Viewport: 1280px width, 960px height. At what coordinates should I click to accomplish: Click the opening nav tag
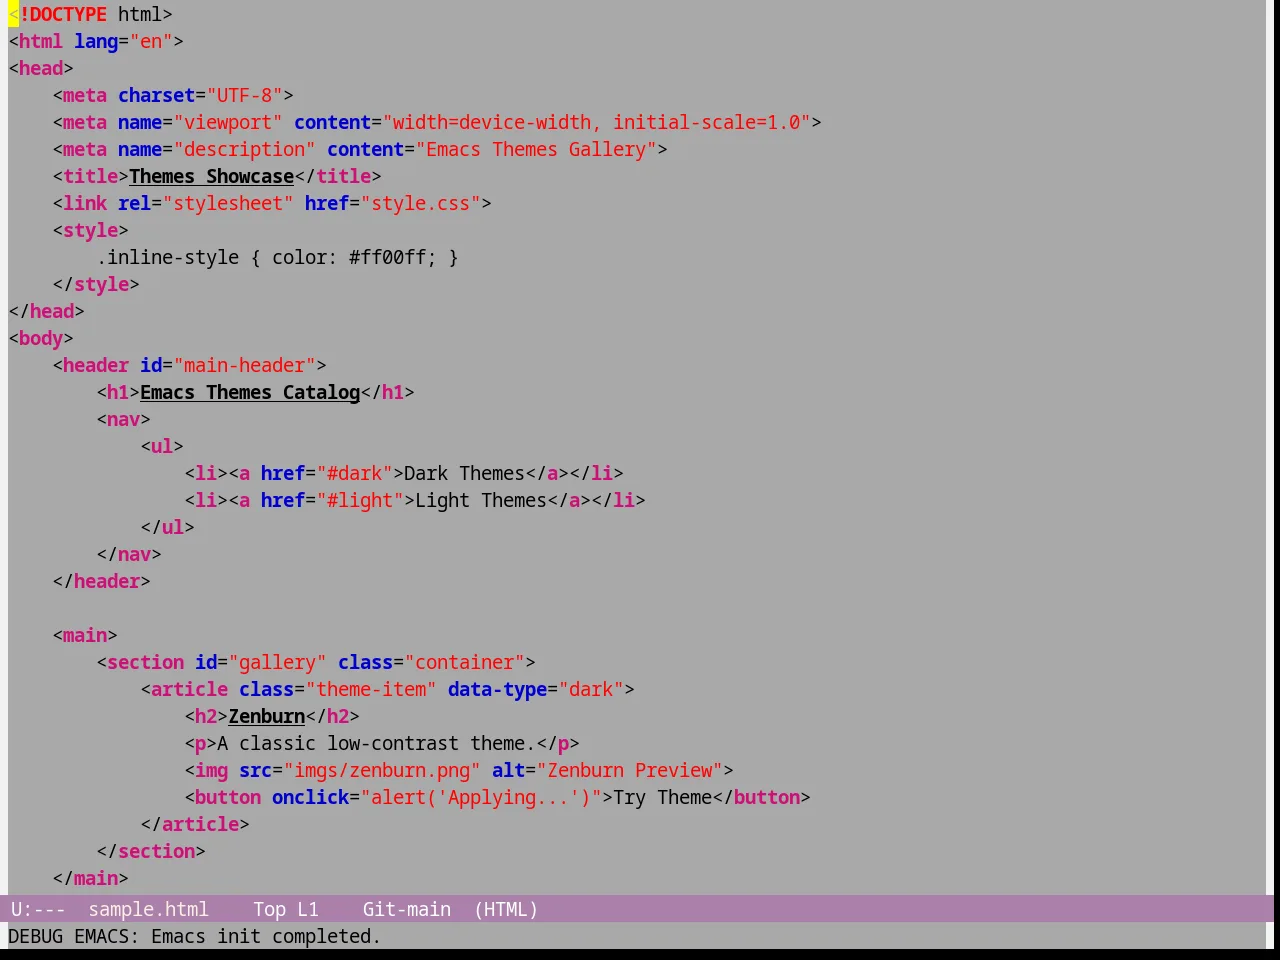[x=123, y=419]
